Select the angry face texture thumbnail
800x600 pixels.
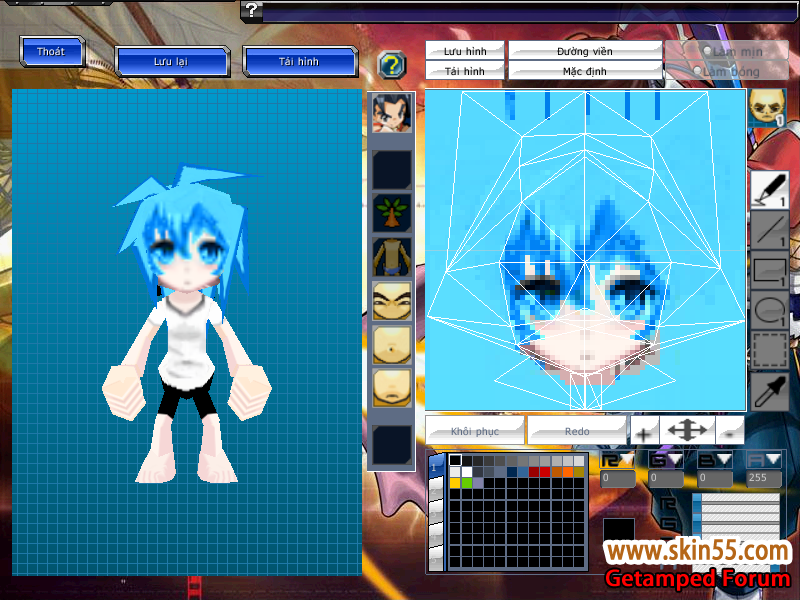[391, 301]
